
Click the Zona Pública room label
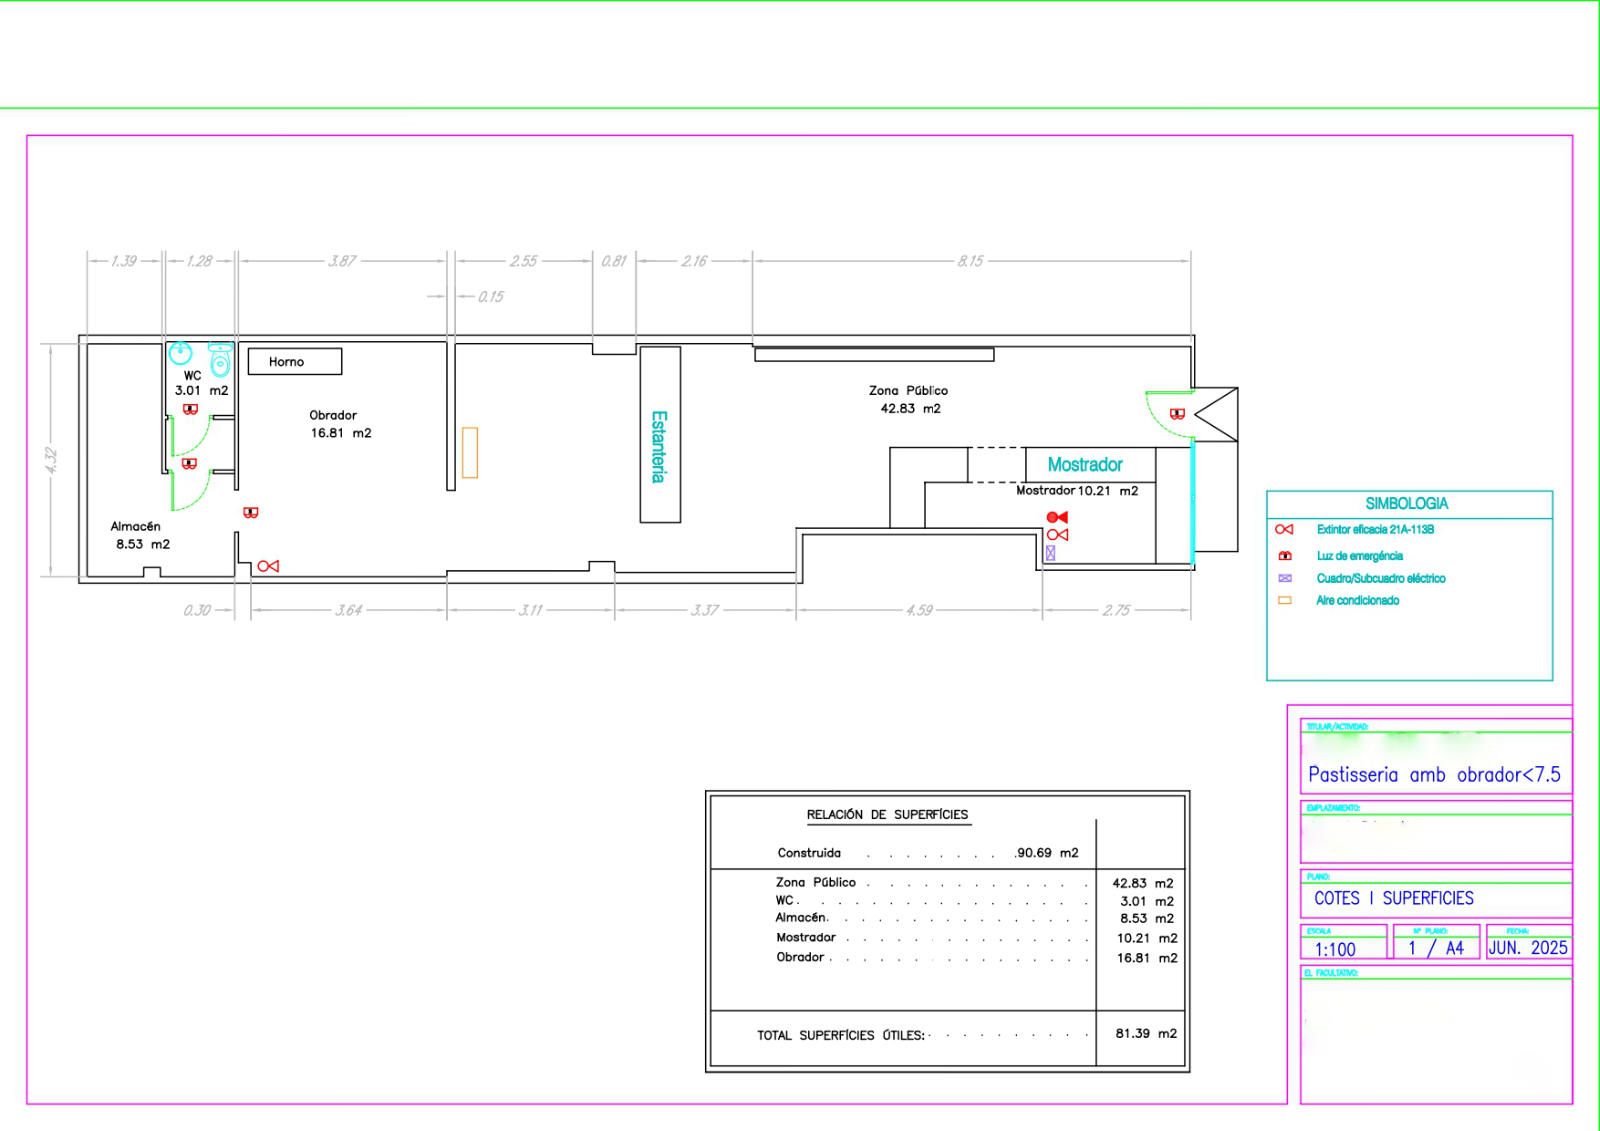(908, 391)
